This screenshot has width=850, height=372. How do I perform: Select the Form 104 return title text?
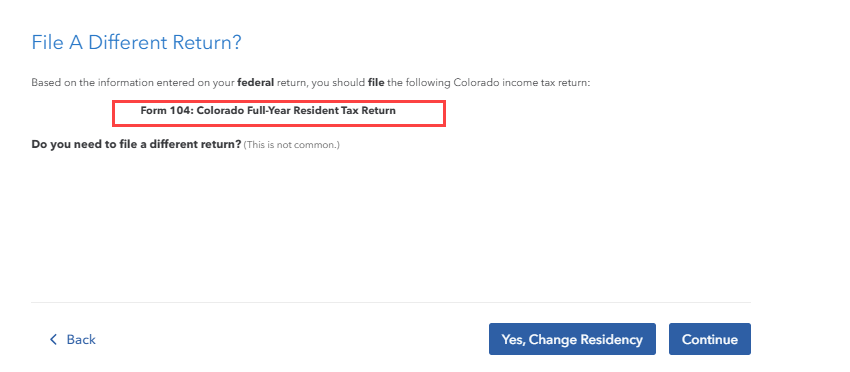click(x=268, y=111)
